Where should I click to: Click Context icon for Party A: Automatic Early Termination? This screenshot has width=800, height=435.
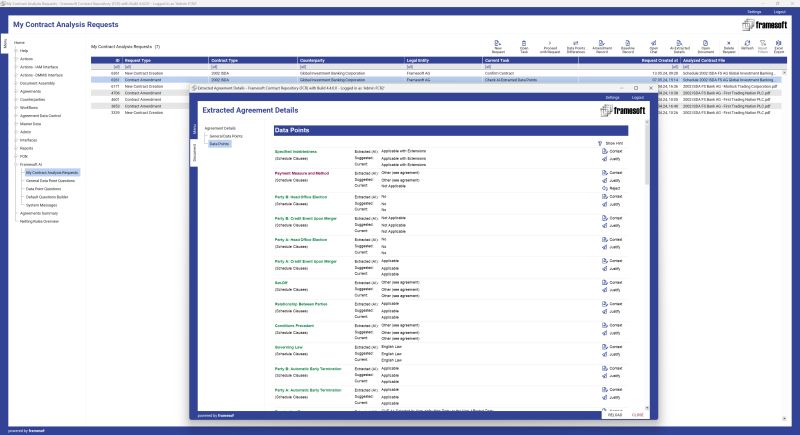point(605,390)
